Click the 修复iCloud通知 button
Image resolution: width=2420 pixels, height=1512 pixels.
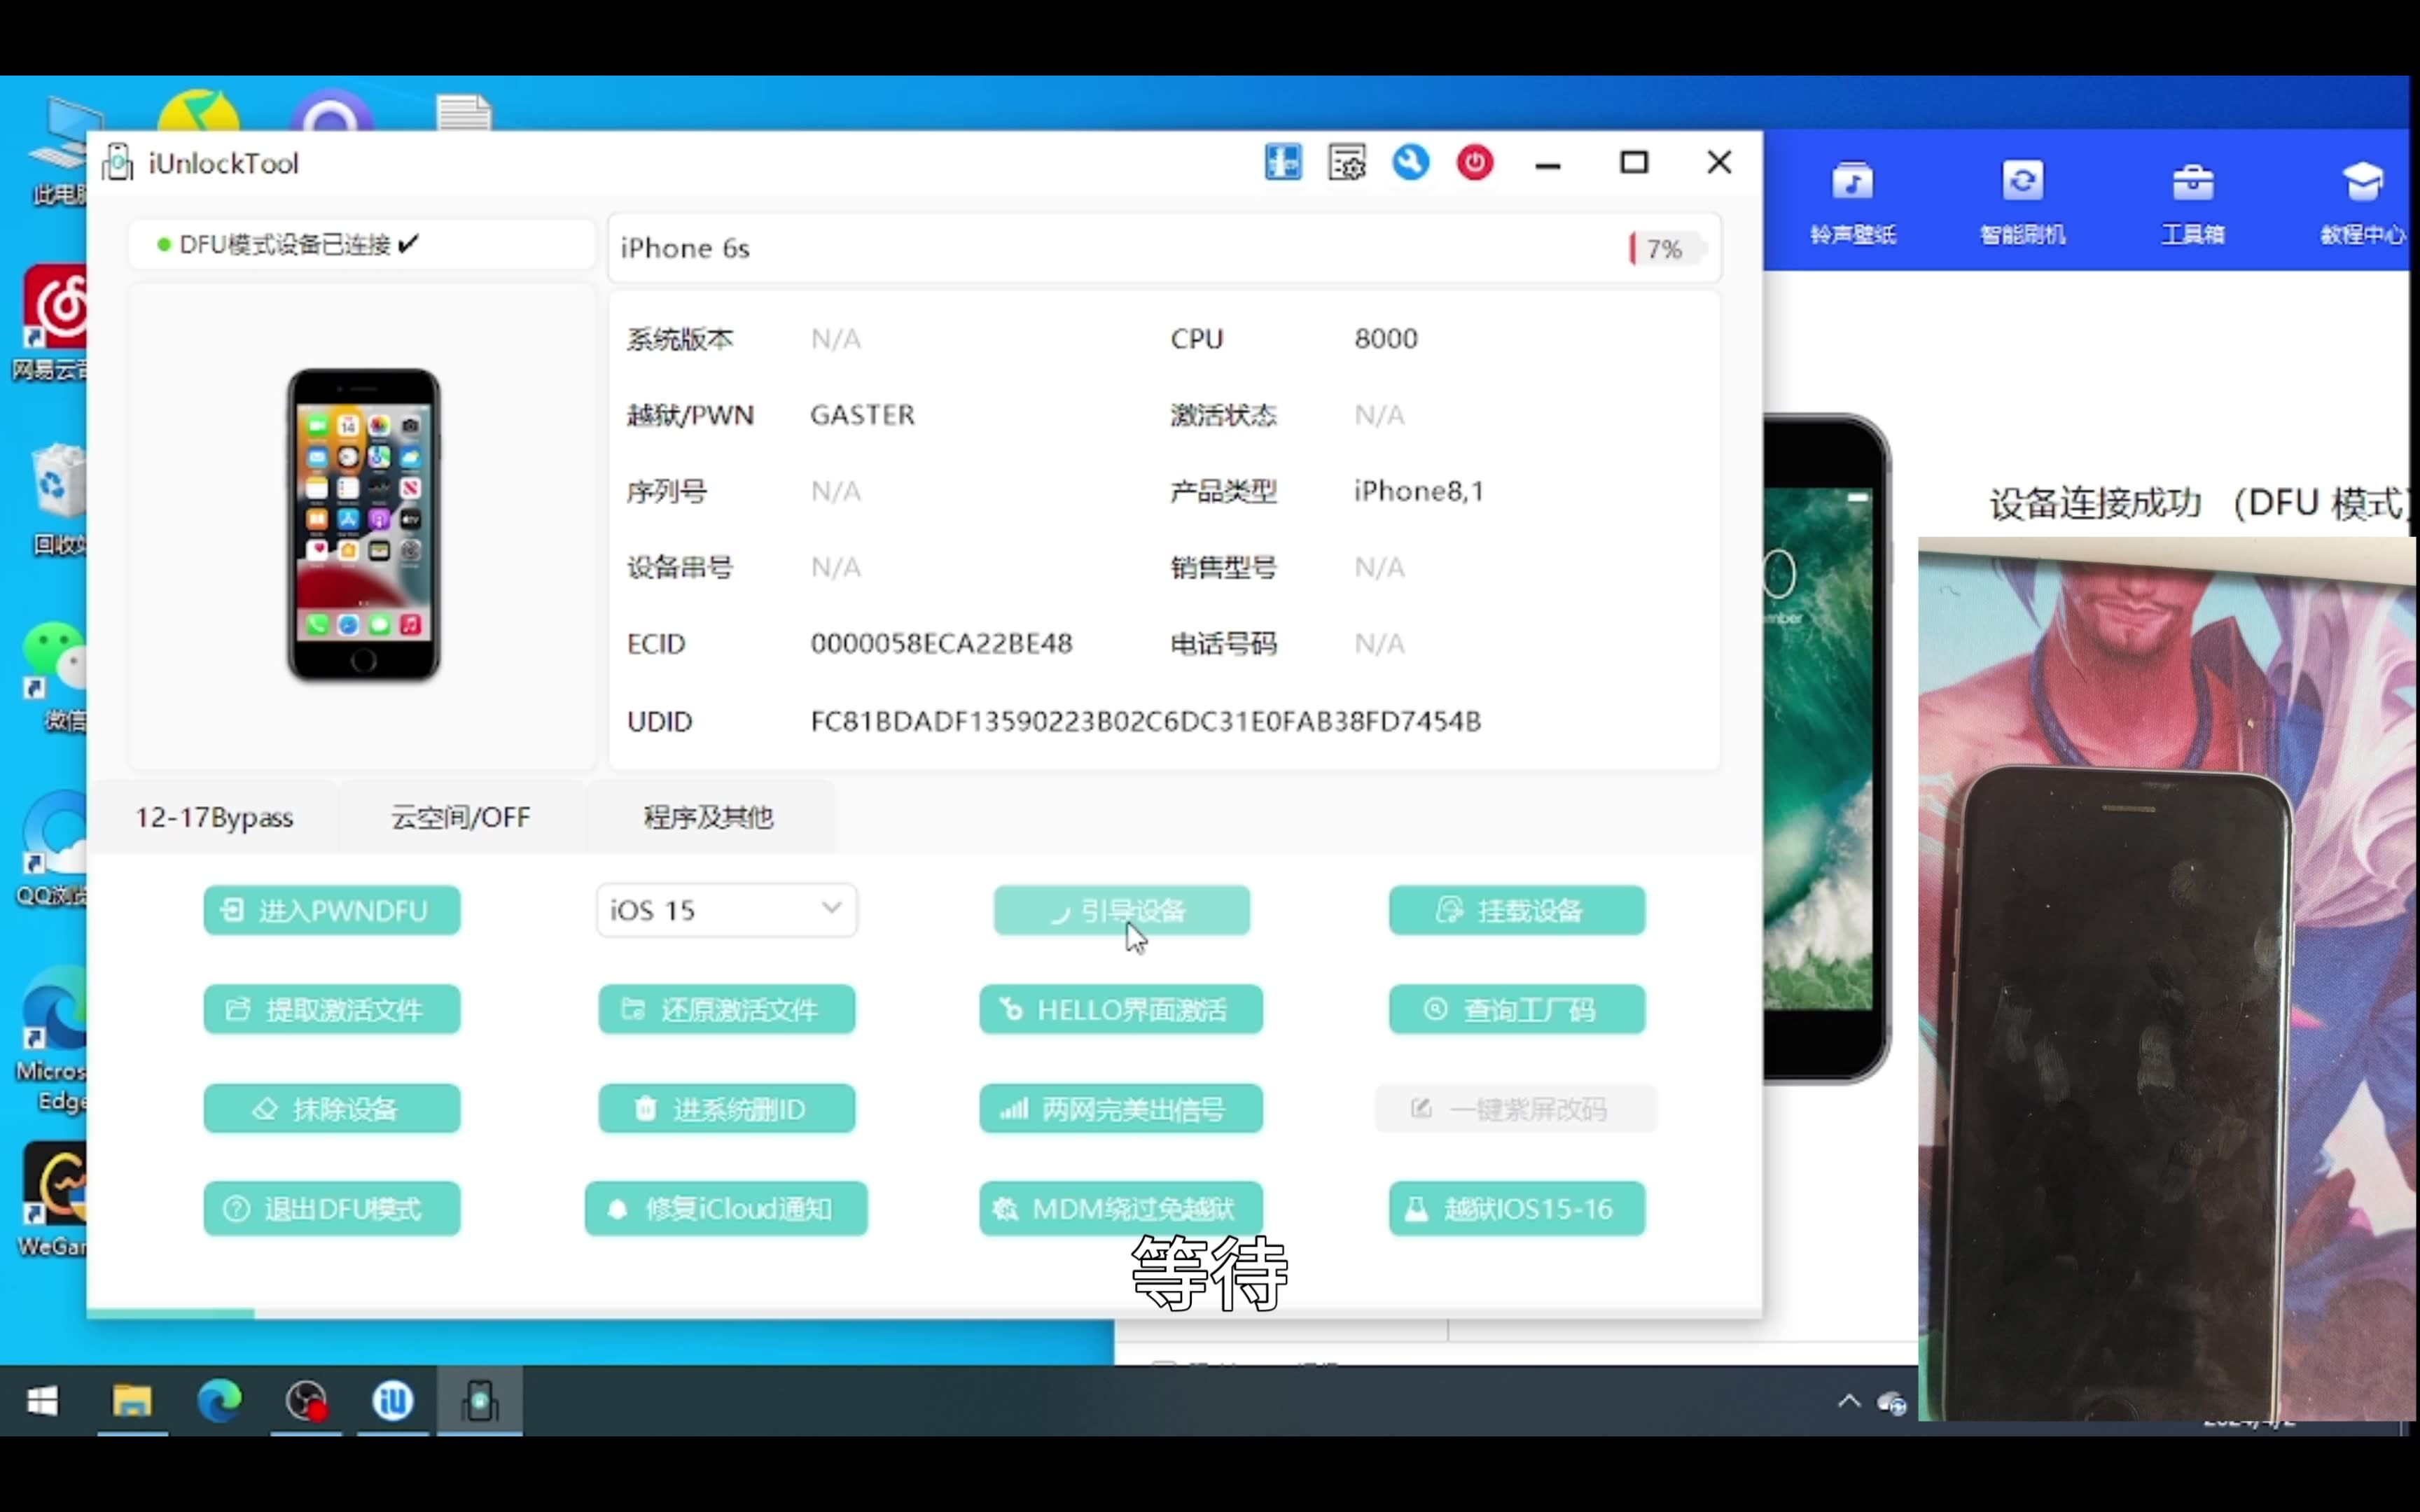click(x=727, y=1208)
